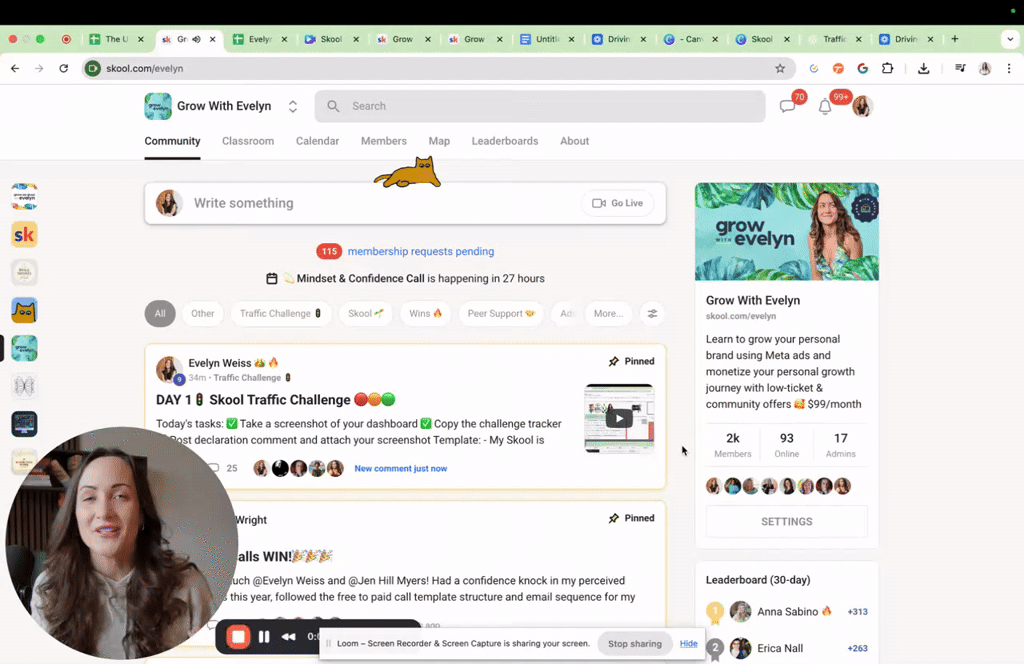The image size is (1024, 664).
Task: Expand the More... categories list
Action: [608, 313]
